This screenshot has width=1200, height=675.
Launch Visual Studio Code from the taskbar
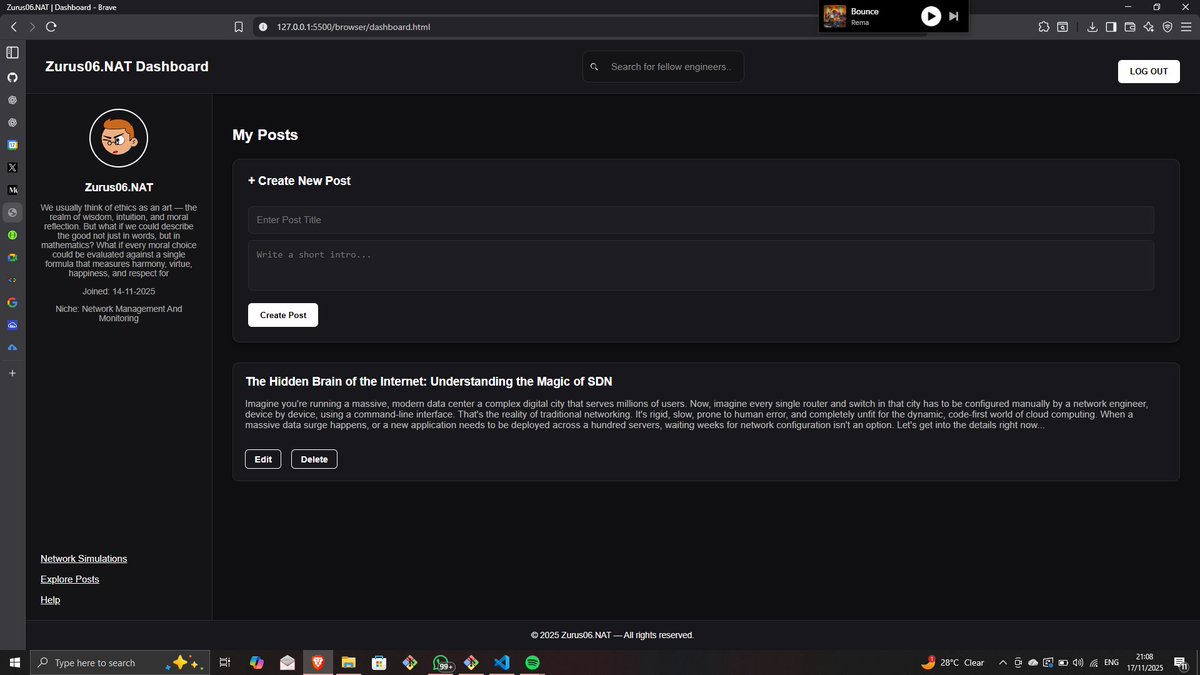[502, 662]
